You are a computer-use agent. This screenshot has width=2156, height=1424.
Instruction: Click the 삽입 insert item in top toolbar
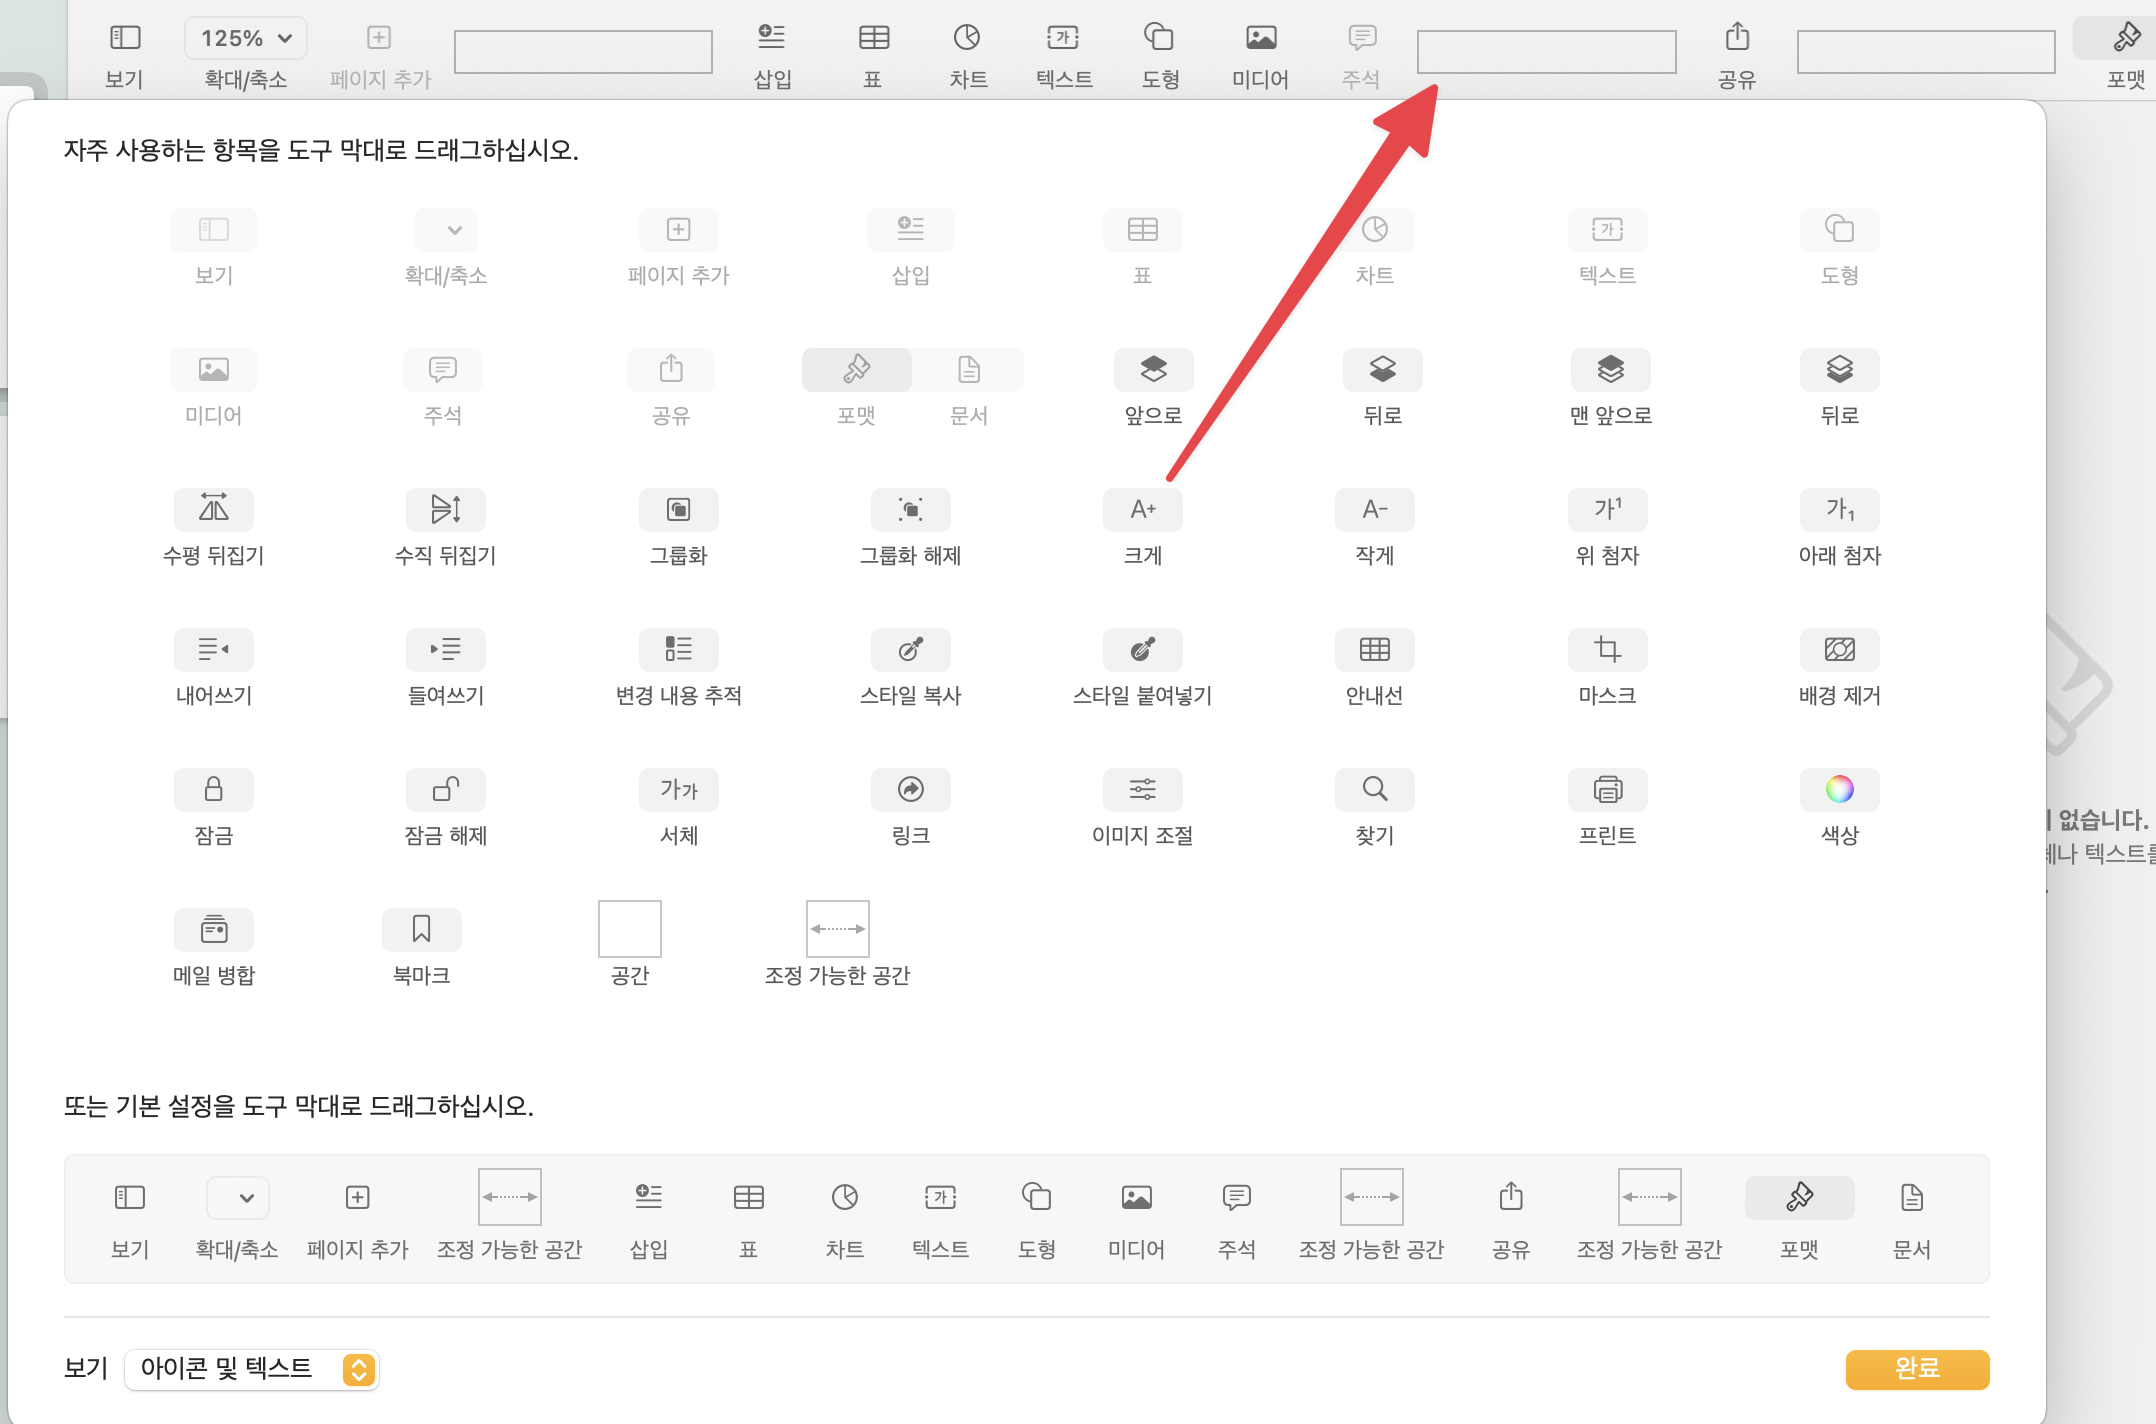(772, 38)
